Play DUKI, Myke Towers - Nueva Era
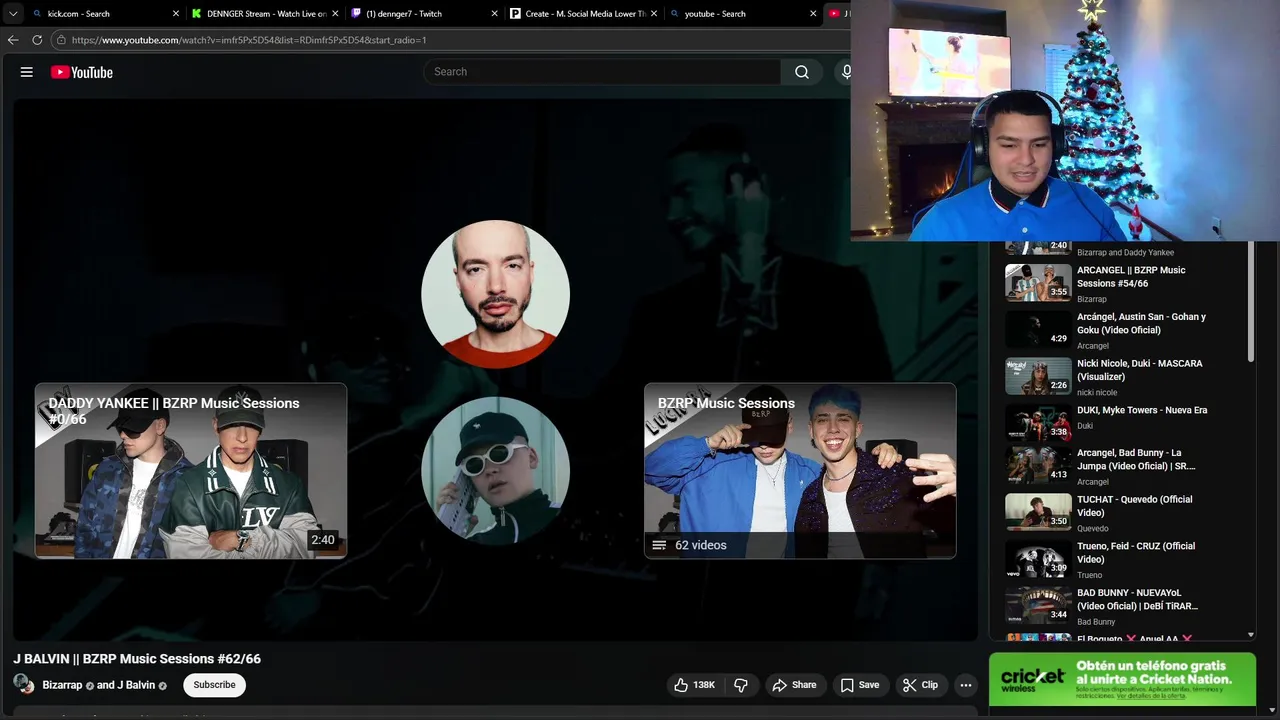 pos(1142,410)
